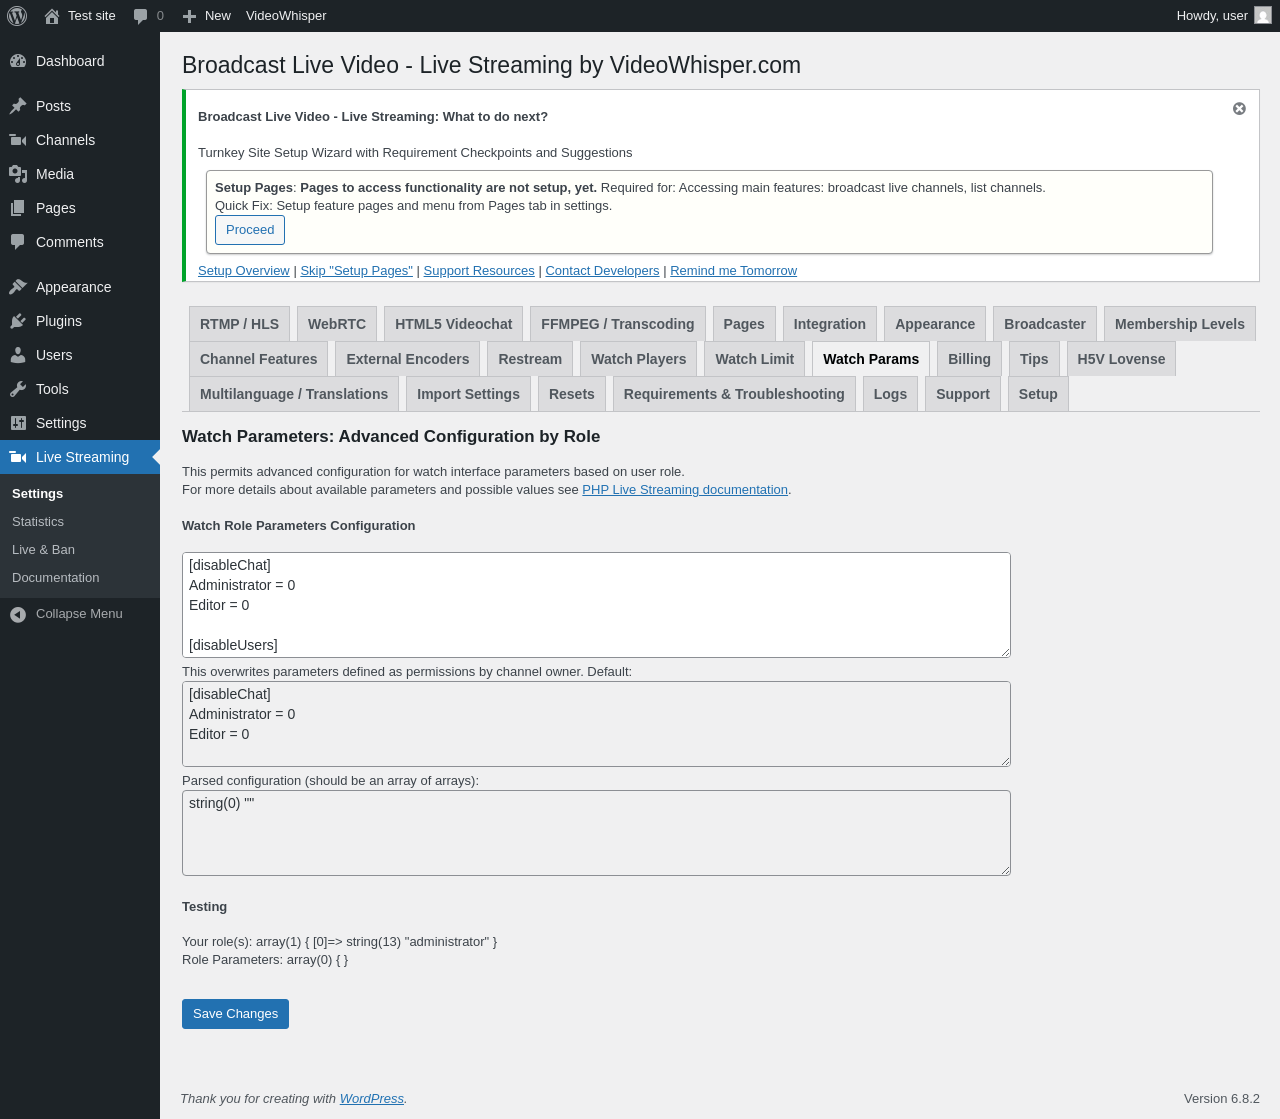Open Import Settings tab
This screenshot has height=1119, width=1280.
468,394
